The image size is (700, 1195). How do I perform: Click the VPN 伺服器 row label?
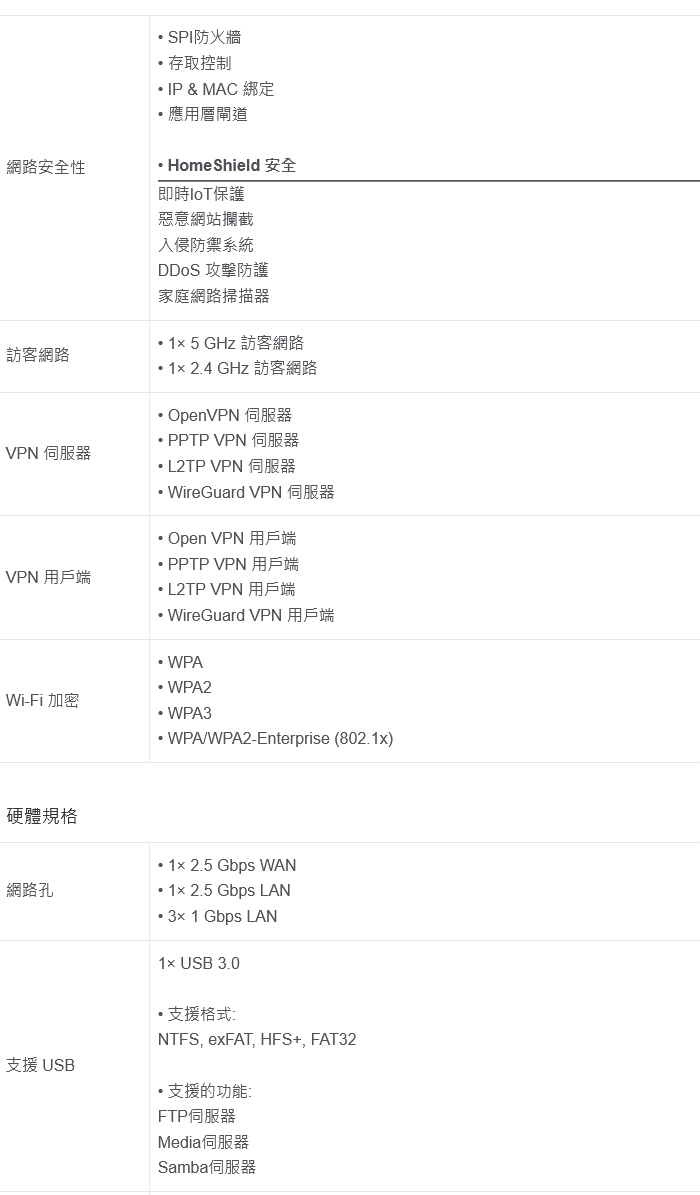48,453
